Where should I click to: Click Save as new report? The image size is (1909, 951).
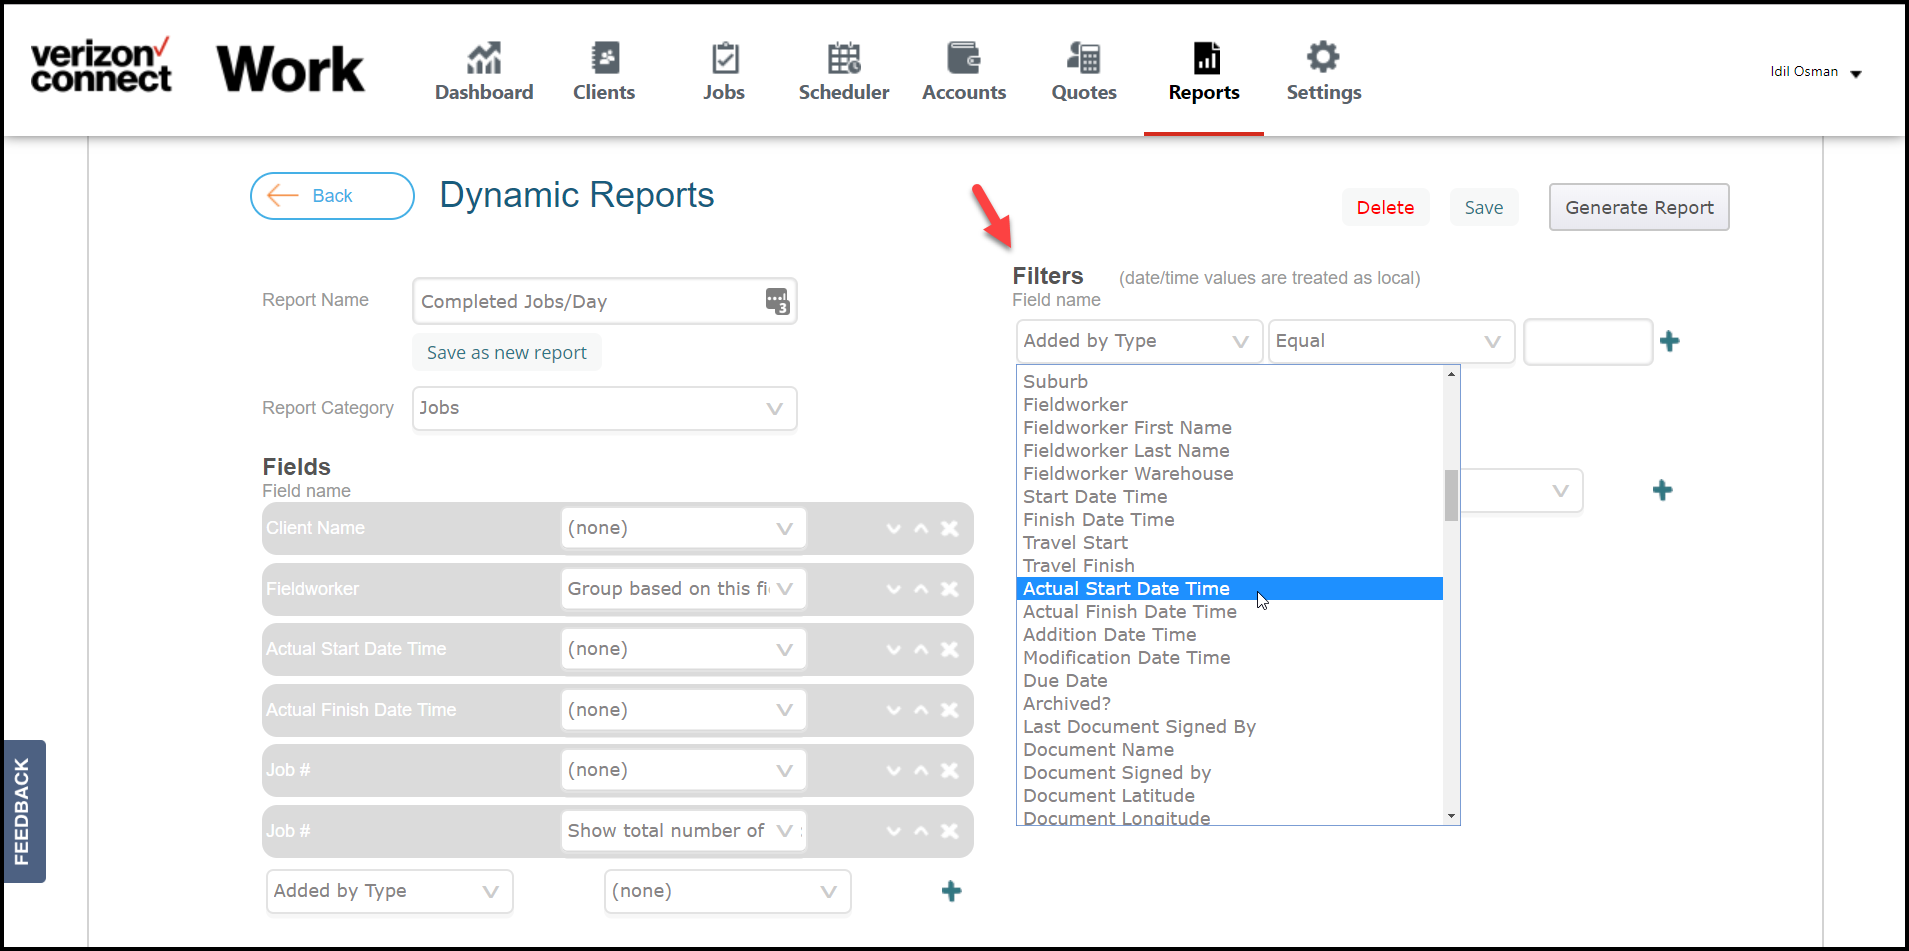[507, 353]
